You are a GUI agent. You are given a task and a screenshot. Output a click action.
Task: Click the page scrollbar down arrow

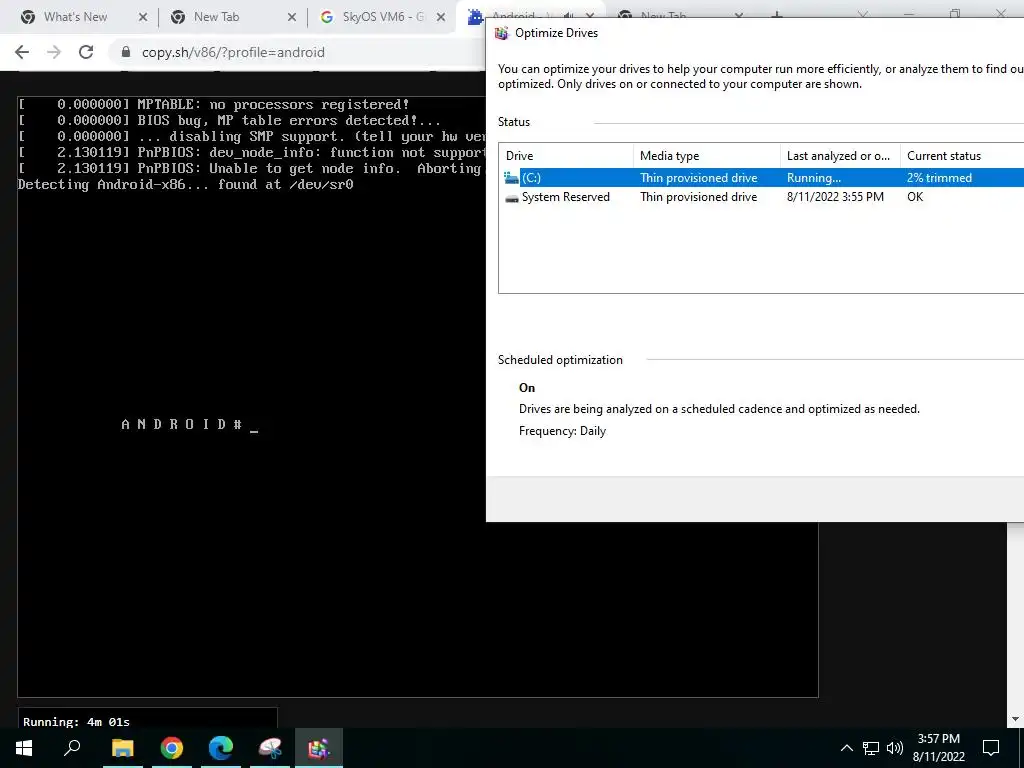pyautogui.click(x=1015, y=720)
